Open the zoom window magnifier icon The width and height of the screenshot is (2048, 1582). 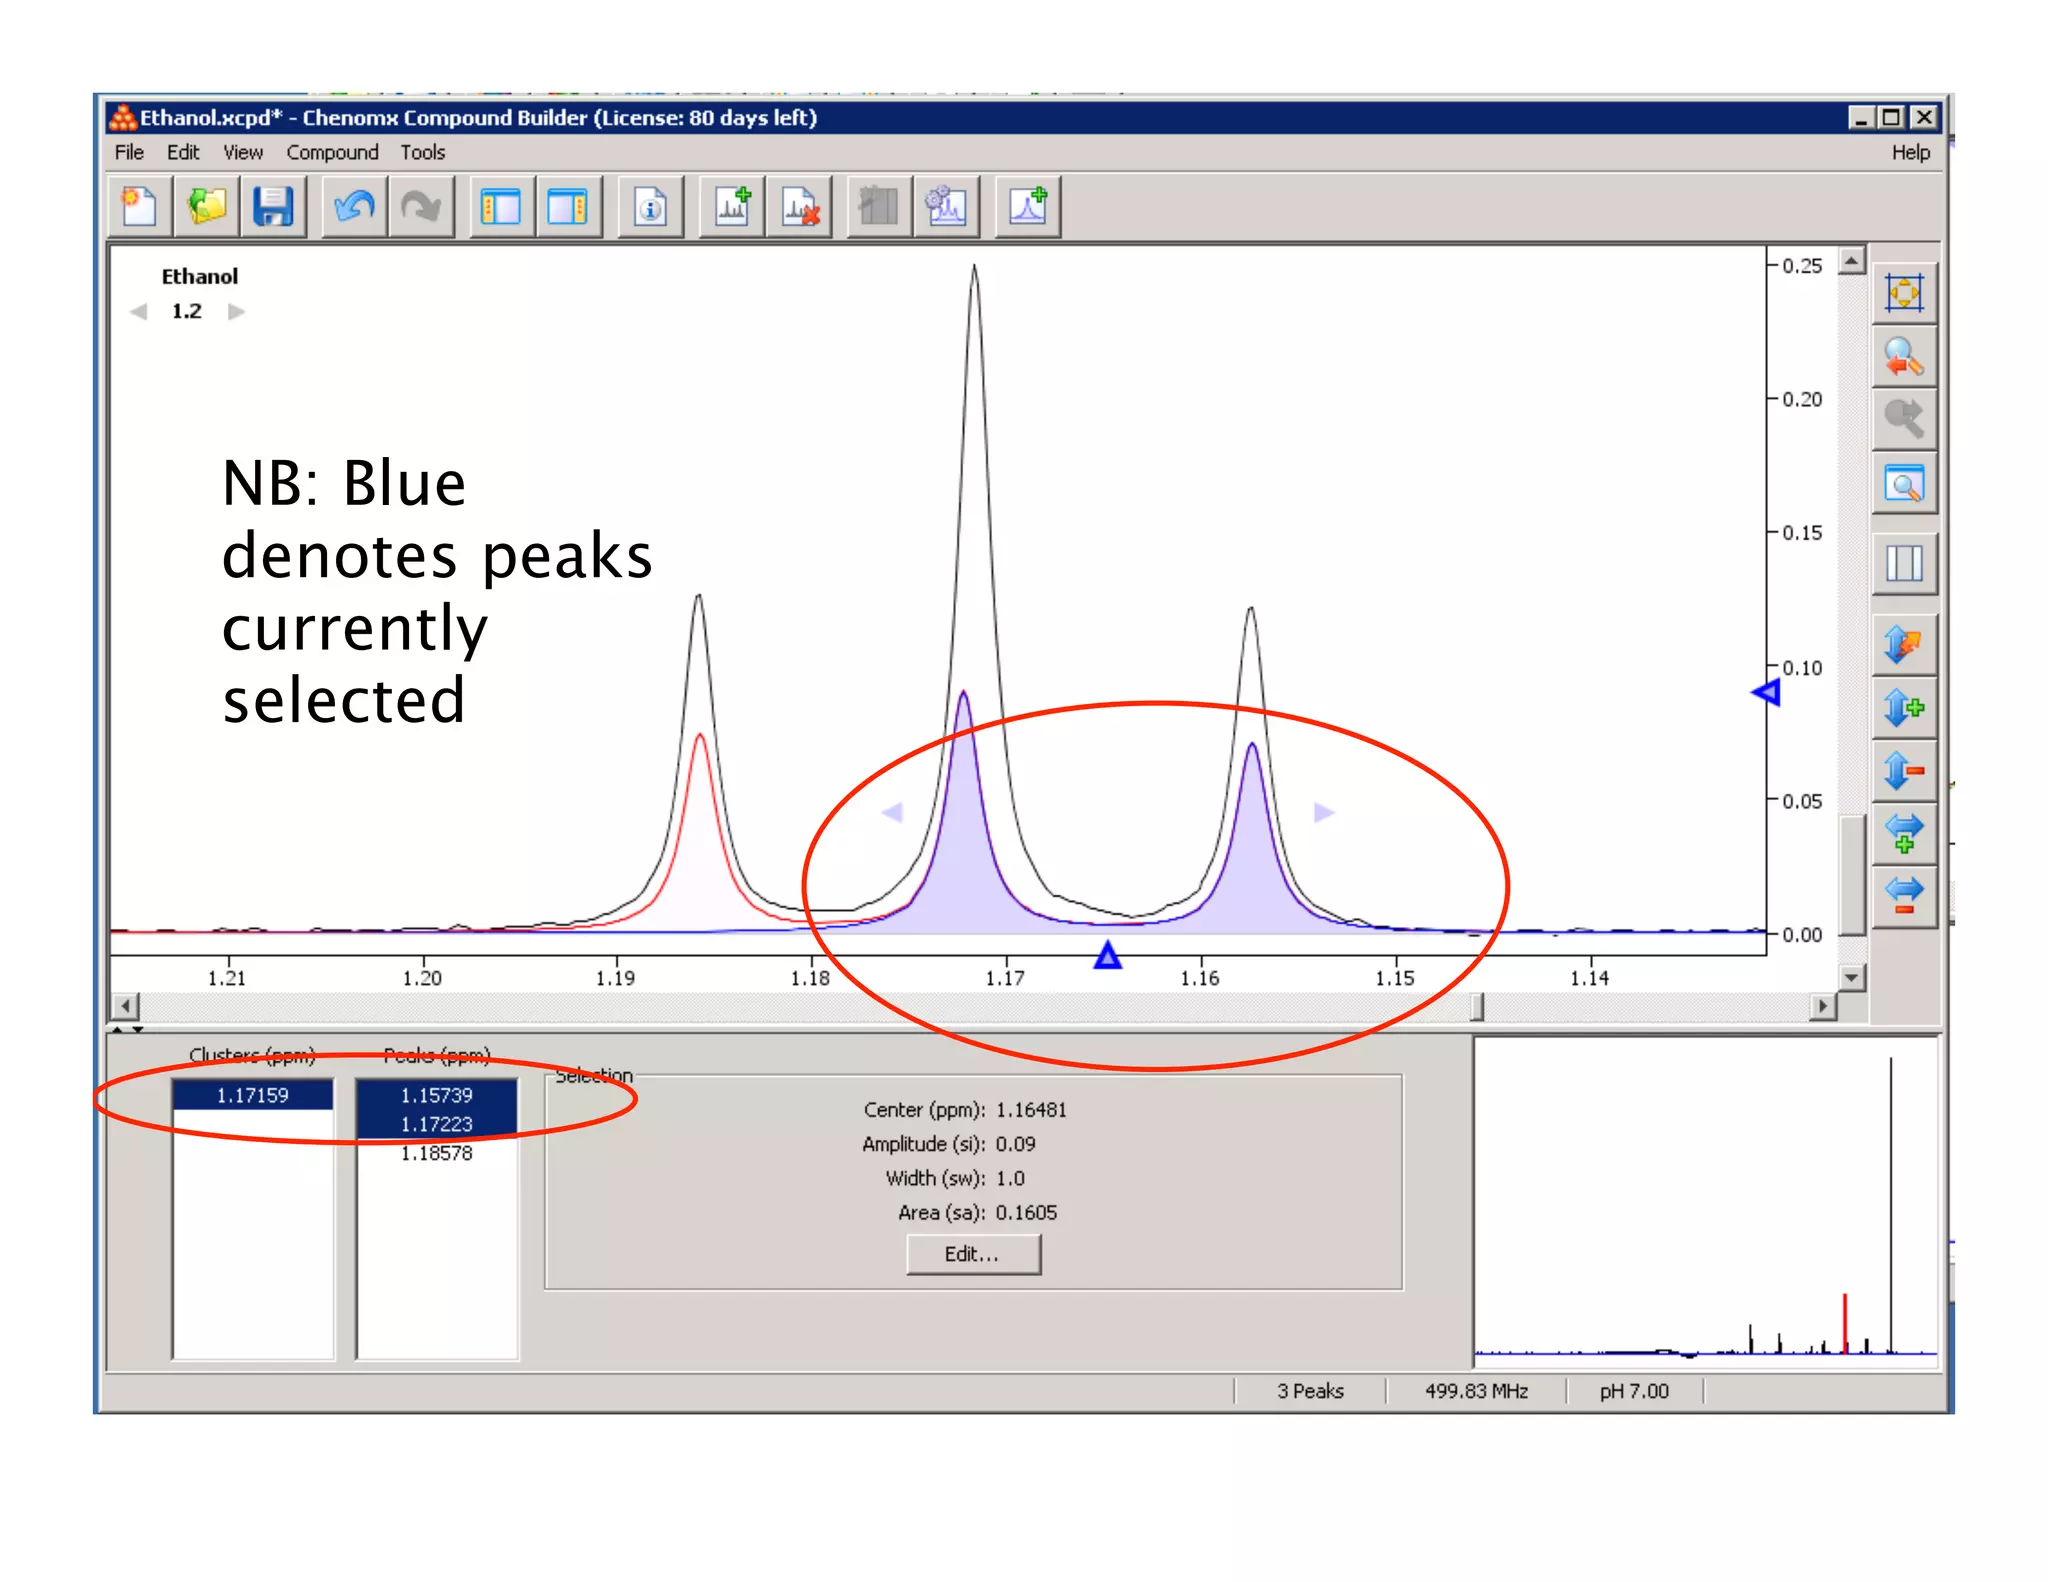[1904, 484]
